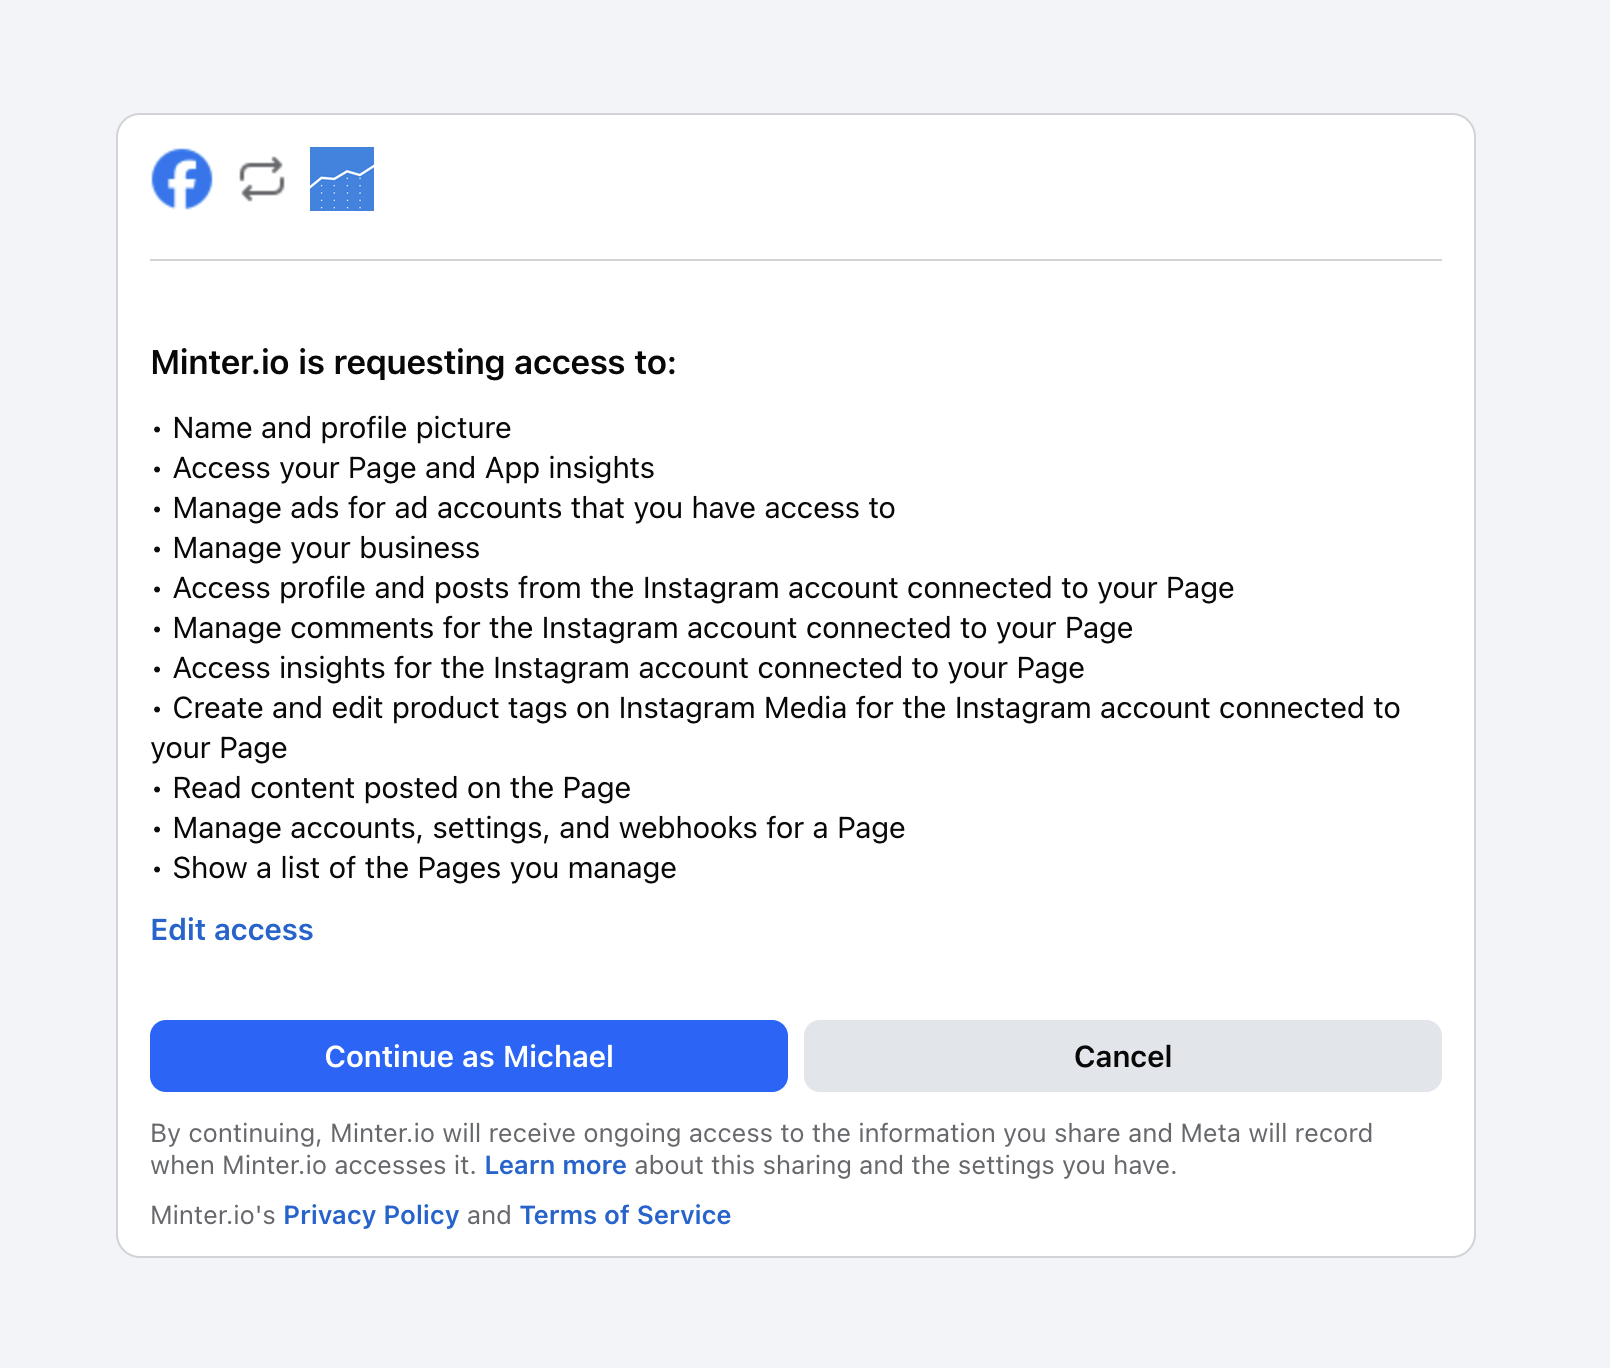Click "Create and edit product tags" permission

pos(785,708)
